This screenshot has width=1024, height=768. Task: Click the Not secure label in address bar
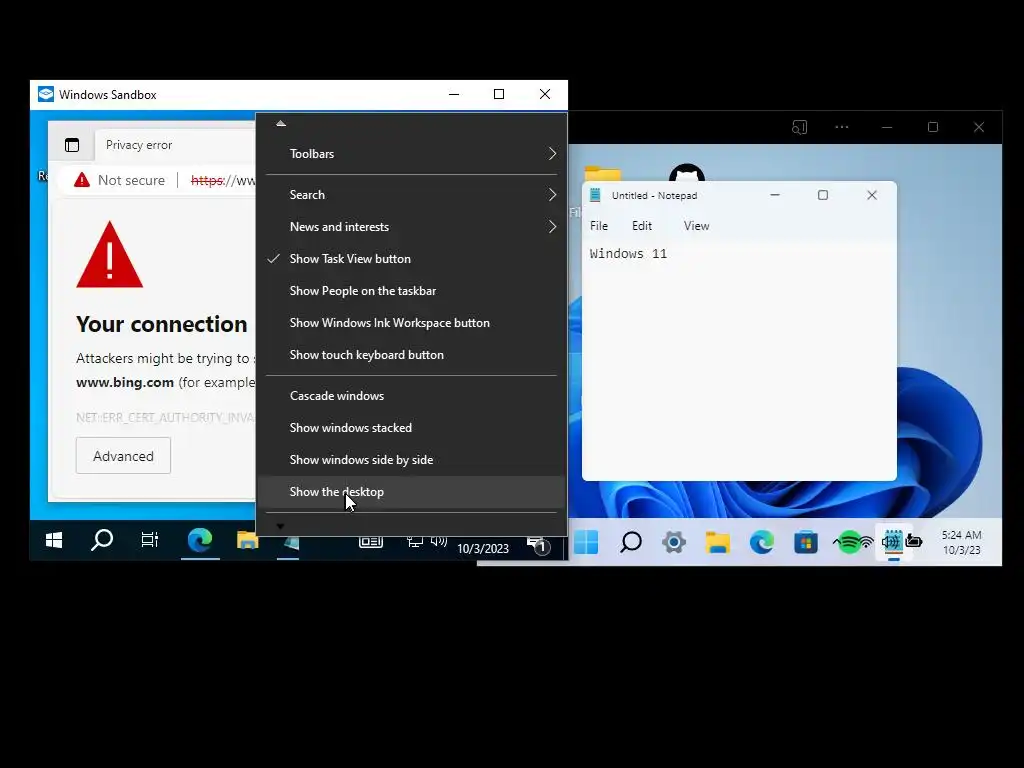click(x=131, y=180)
